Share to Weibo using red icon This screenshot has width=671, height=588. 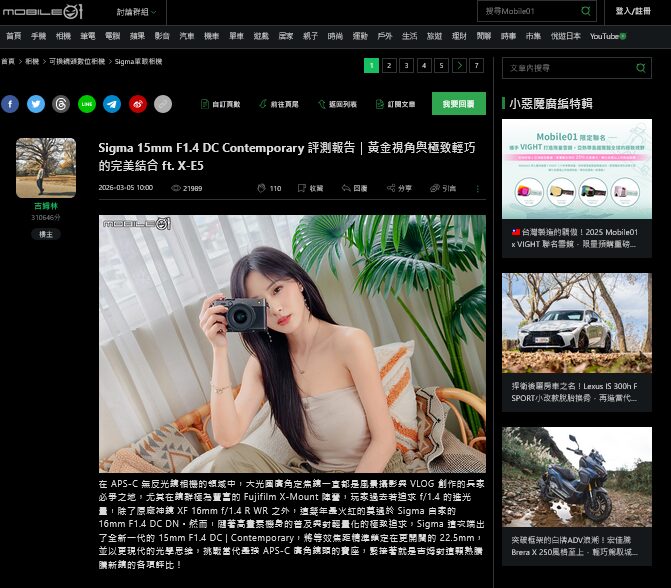[x=137, y=104]
